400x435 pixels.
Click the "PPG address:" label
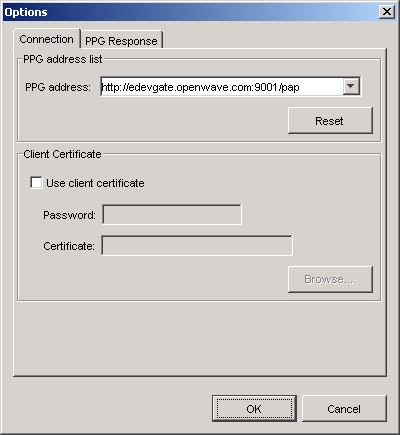(58, 87)
